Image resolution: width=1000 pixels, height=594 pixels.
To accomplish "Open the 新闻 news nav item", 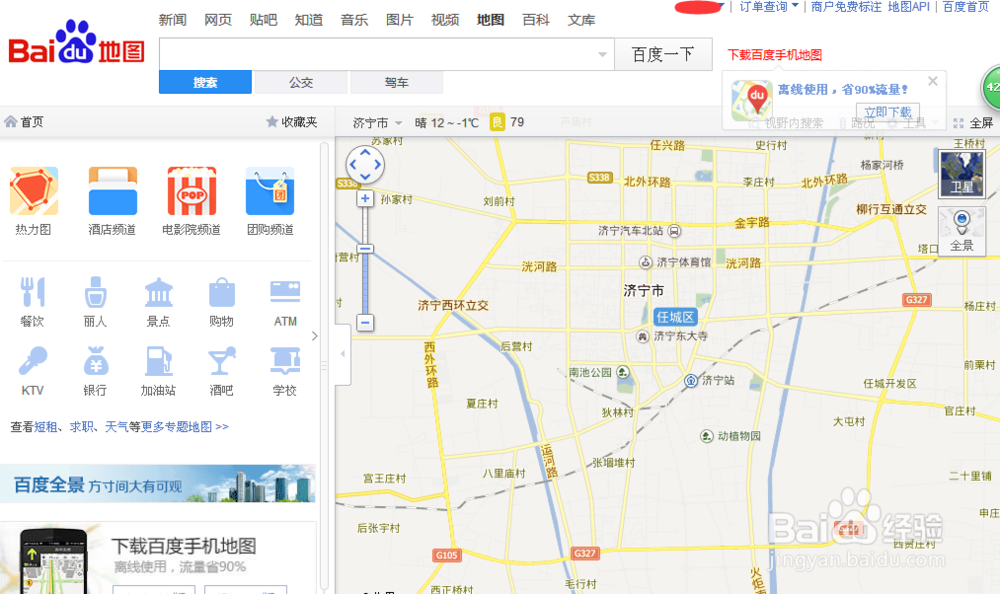I will coord(173,20).
